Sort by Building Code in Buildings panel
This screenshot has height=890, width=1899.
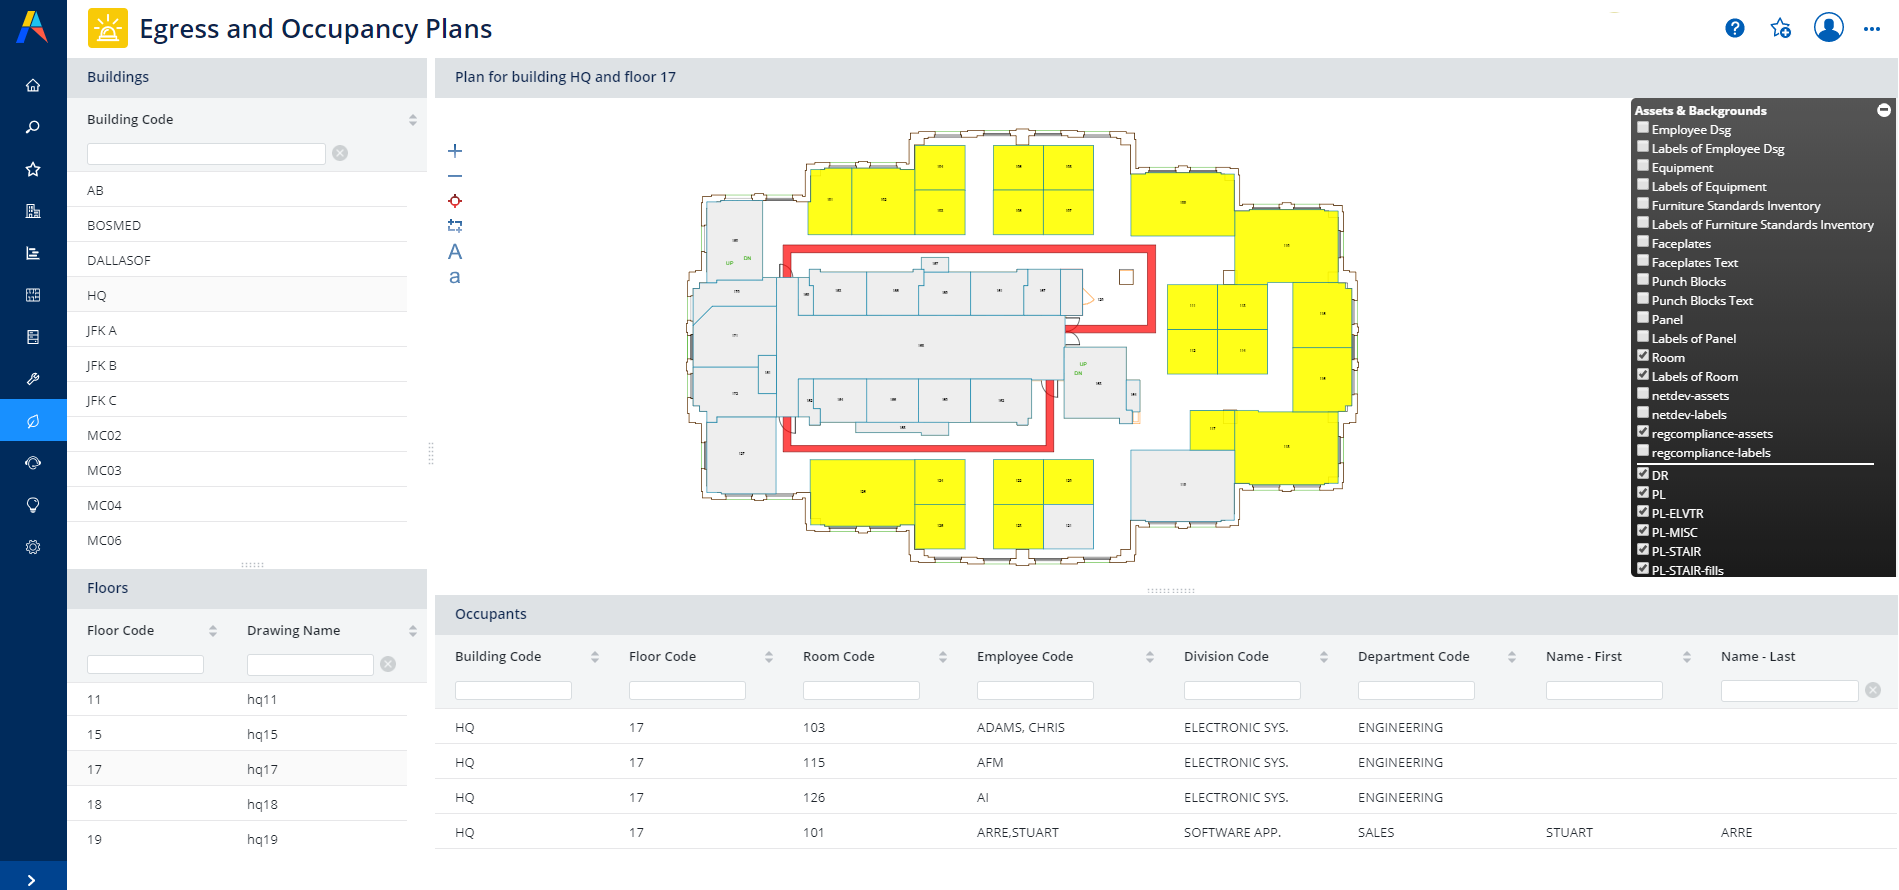point(412,120)
